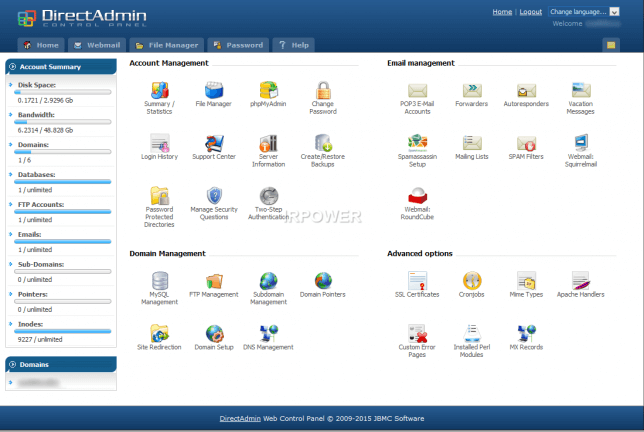This screenshot has width=644, height=432.
Task: Open Installed Perl Modules
Action: (x=472, y=333)
